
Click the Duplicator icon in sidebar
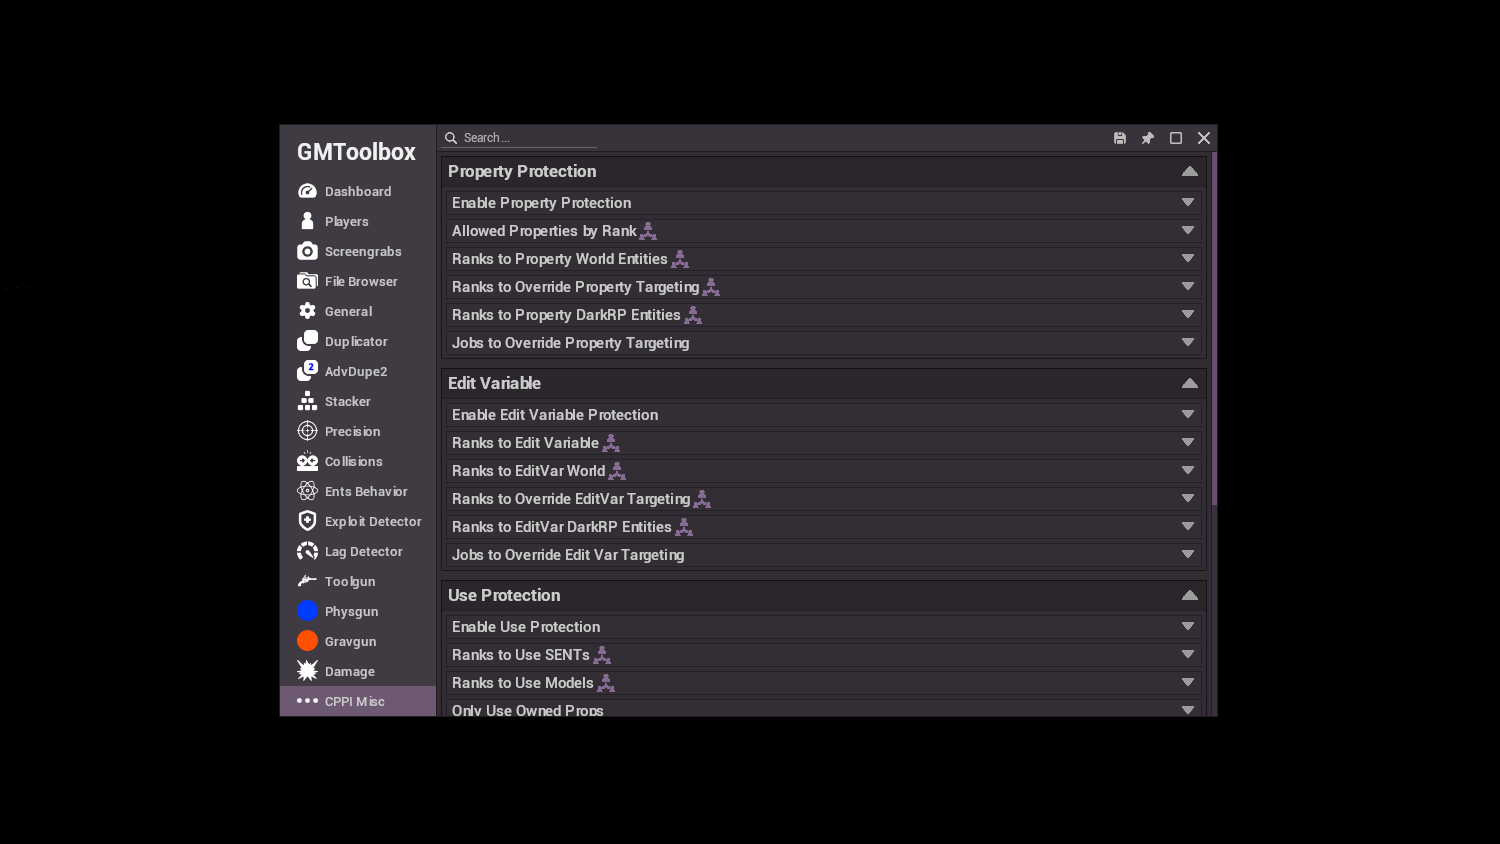tap(307, 341)
